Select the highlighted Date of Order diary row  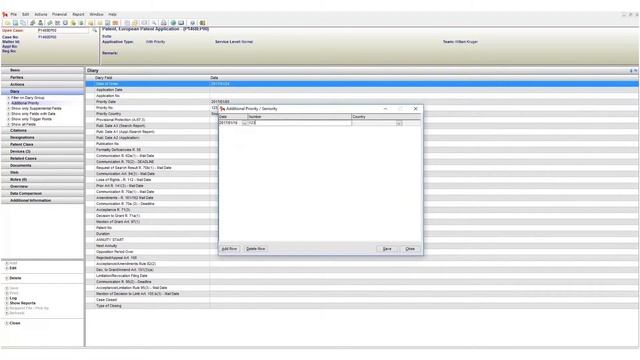pyautogui.click(x=362, y=84)
